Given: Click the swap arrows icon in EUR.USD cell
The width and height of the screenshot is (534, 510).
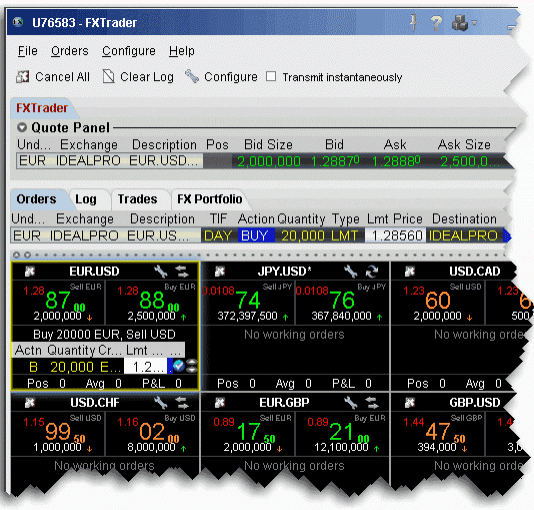Looking at the screenshot, I should [182, 272].
